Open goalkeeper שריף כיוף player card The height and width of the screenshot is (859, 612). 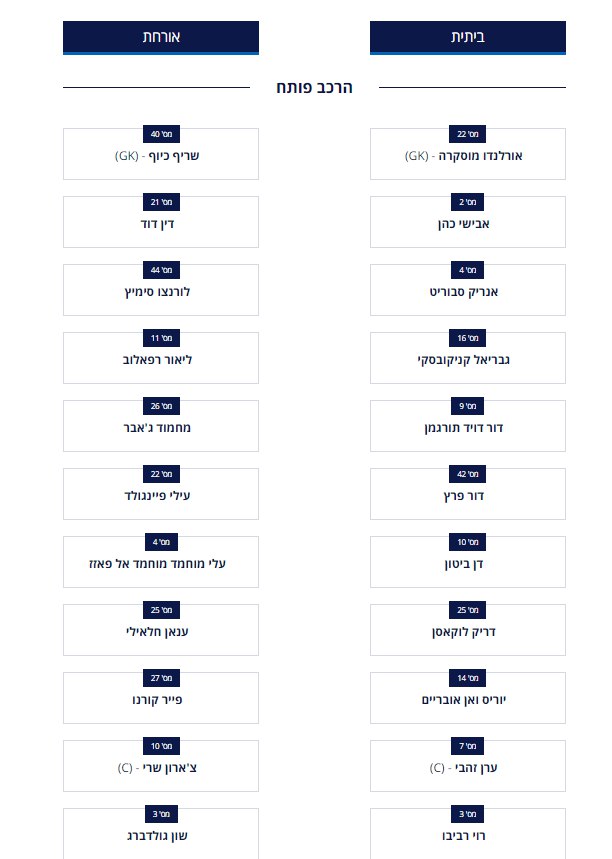[160, 155]
